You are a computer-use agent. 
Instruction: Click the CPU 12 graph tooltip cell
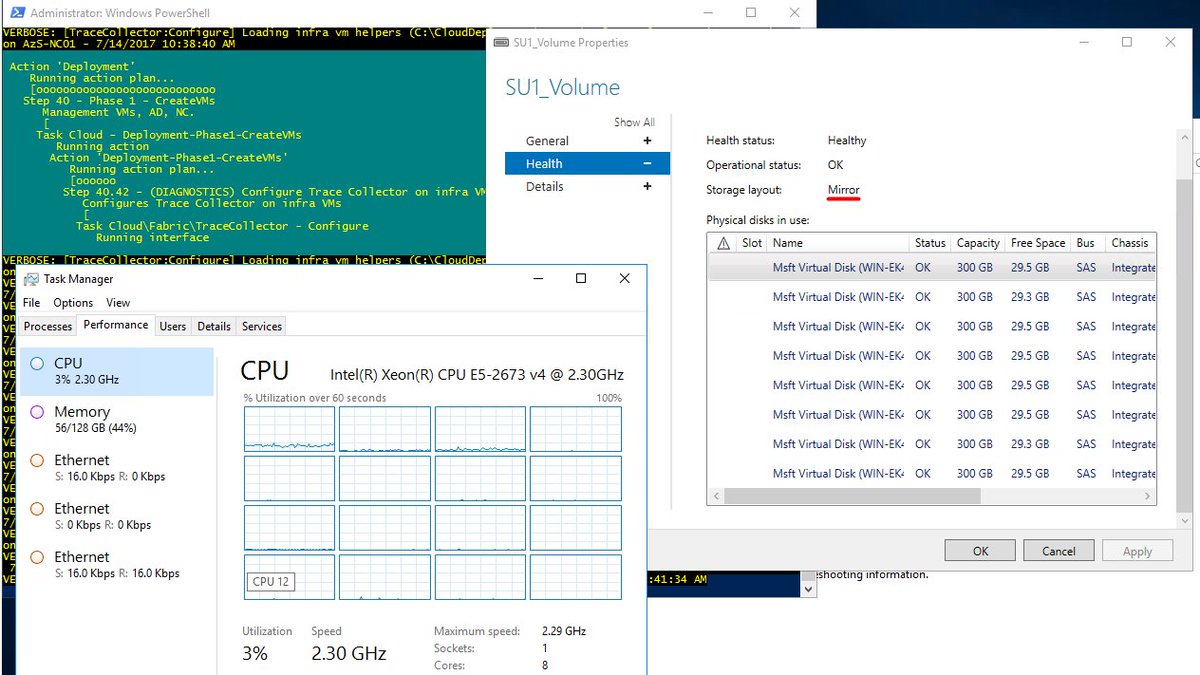point(270,581)
